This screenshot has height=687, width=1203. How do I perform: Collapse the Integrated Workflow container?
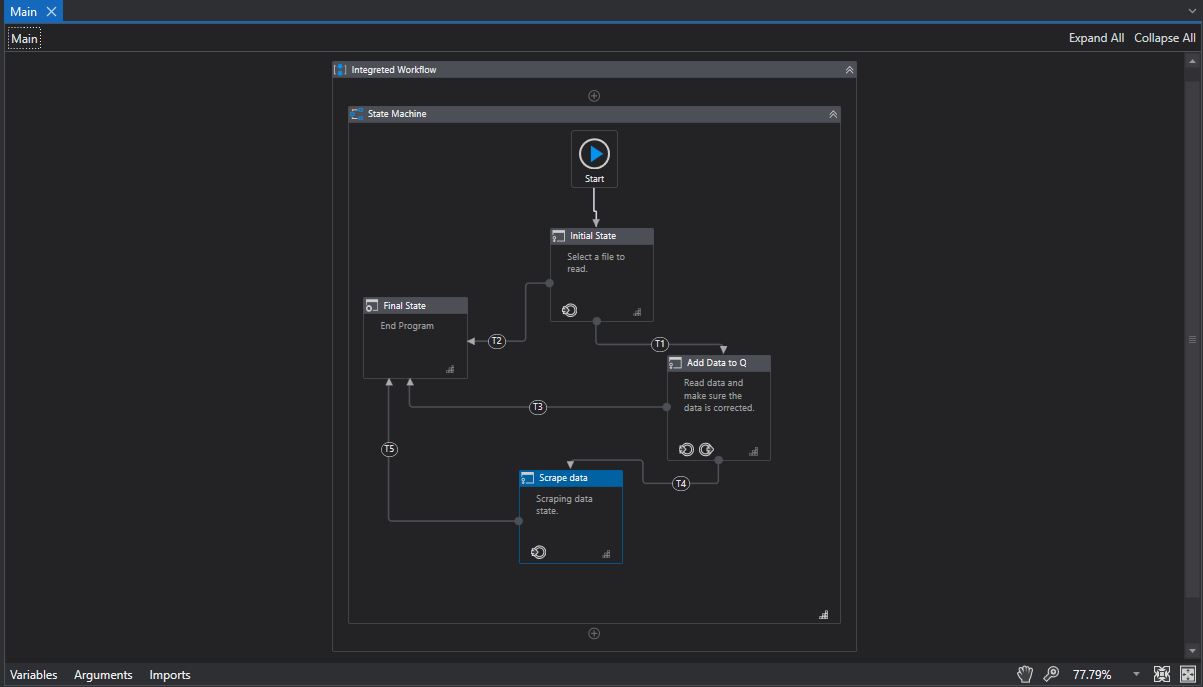tap(849, 70)
